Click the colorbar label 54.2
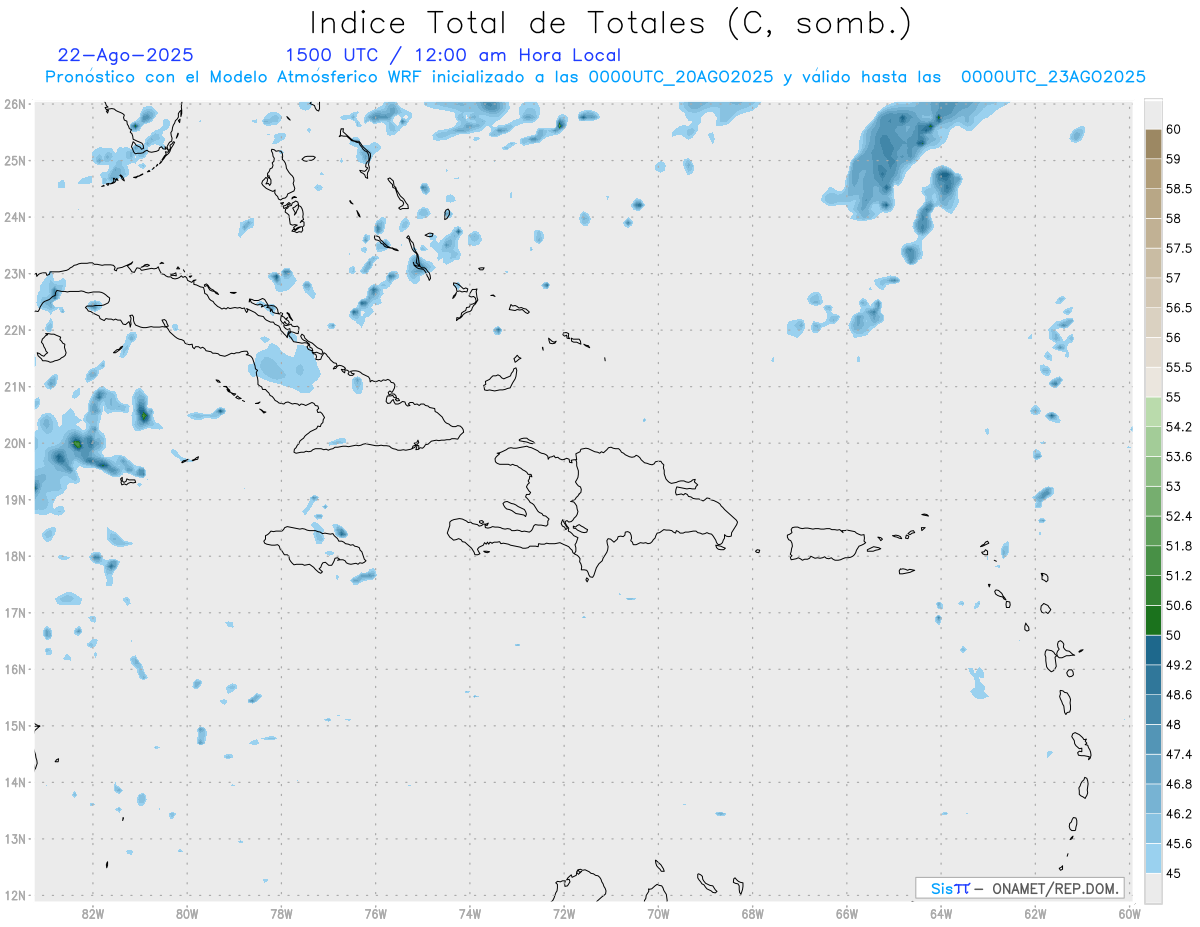The width and height of the screenshot is (1200, 927). click(x=1179, y=427)
